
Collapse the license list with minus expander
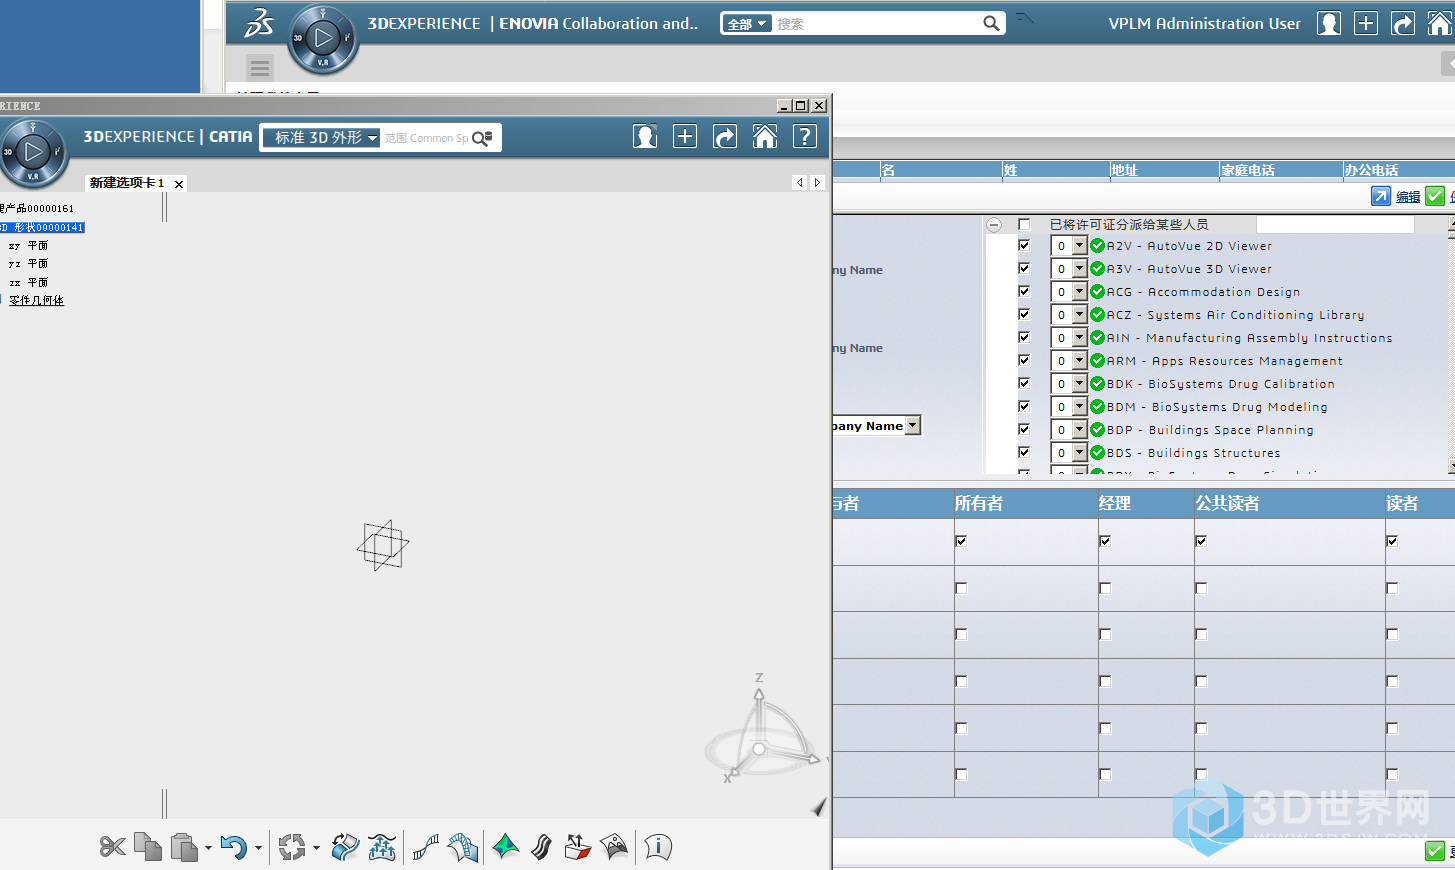(994, 225)
